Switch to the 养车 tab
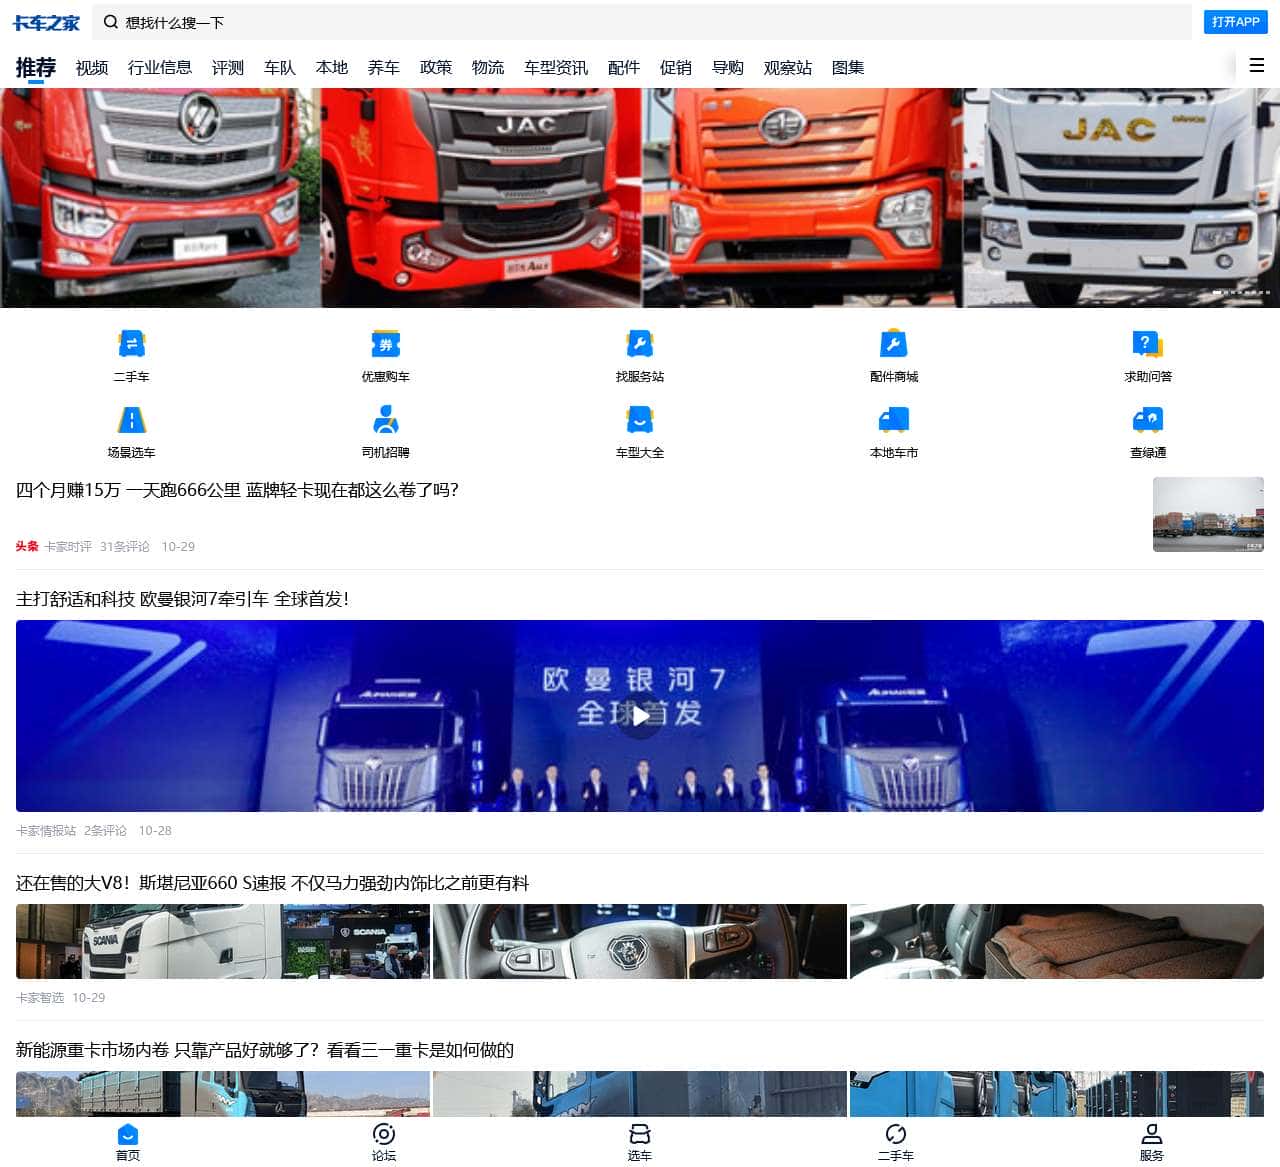Screen dimensions: 1280x1167 (x=384, y=67)
